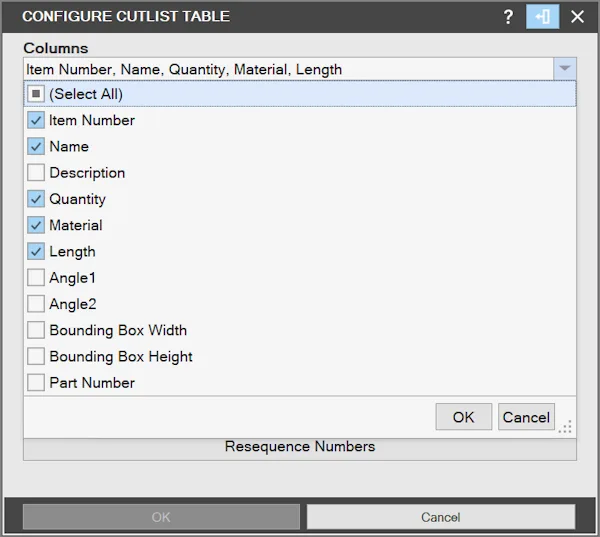Image resolution: width=600 pixels, height=537 pixels.
Task: Check the Bounding Box Height option
Action: 36,356
